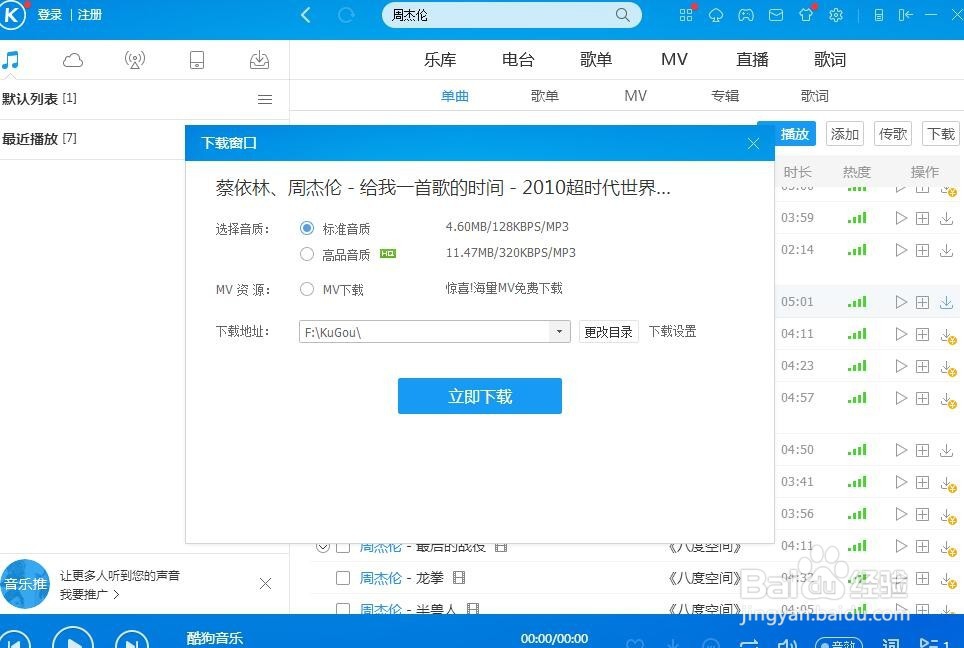The image size is (964, 648).
Task: Open the mobile device sidebar icon
Action: pos(197,60)
